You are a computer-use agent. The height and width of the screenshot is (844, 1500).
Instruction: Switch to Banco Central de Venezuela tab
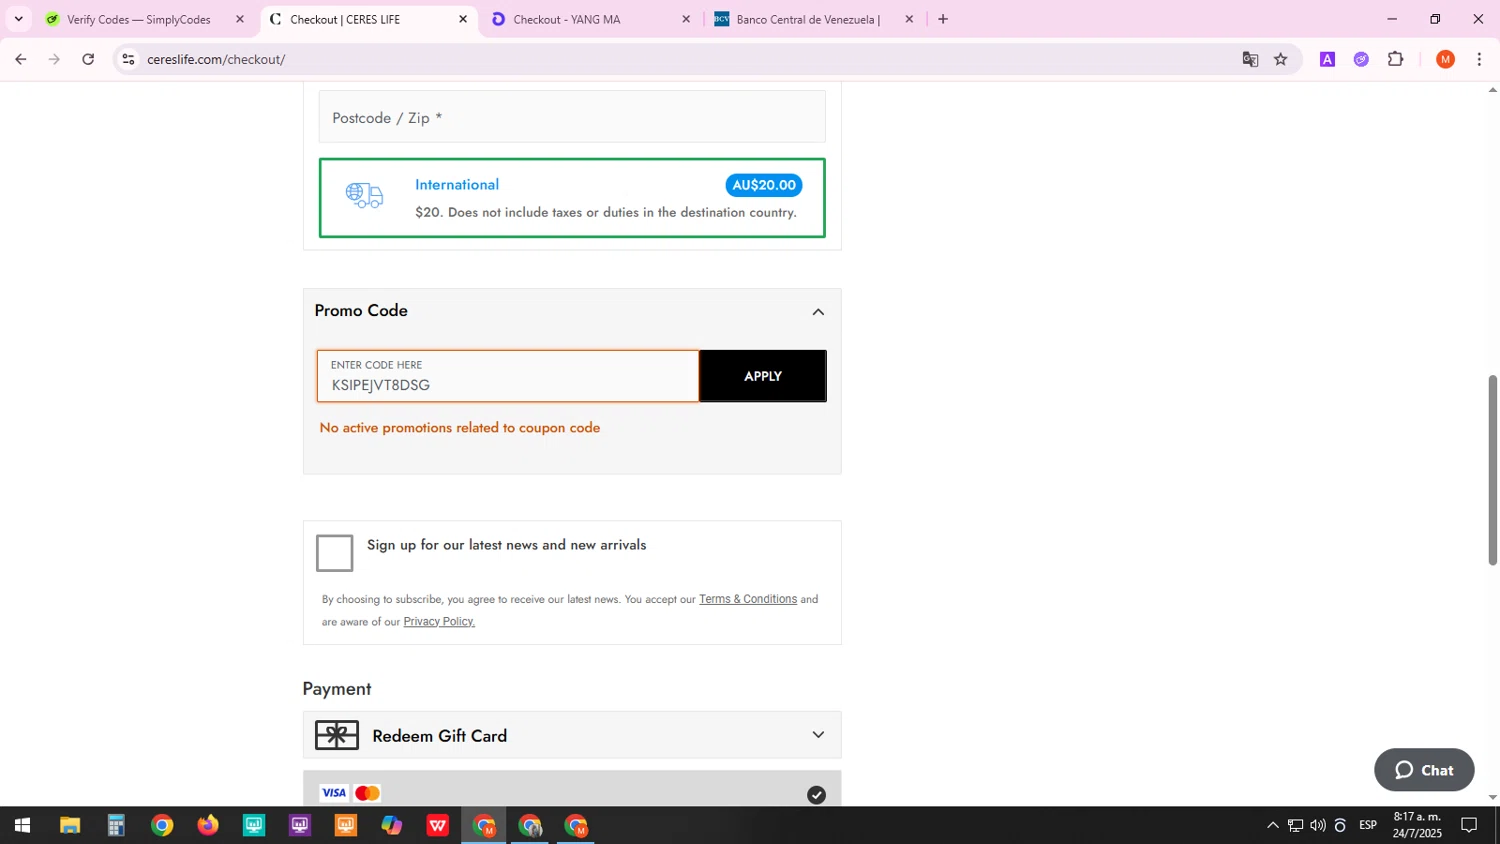pos(812,19)
